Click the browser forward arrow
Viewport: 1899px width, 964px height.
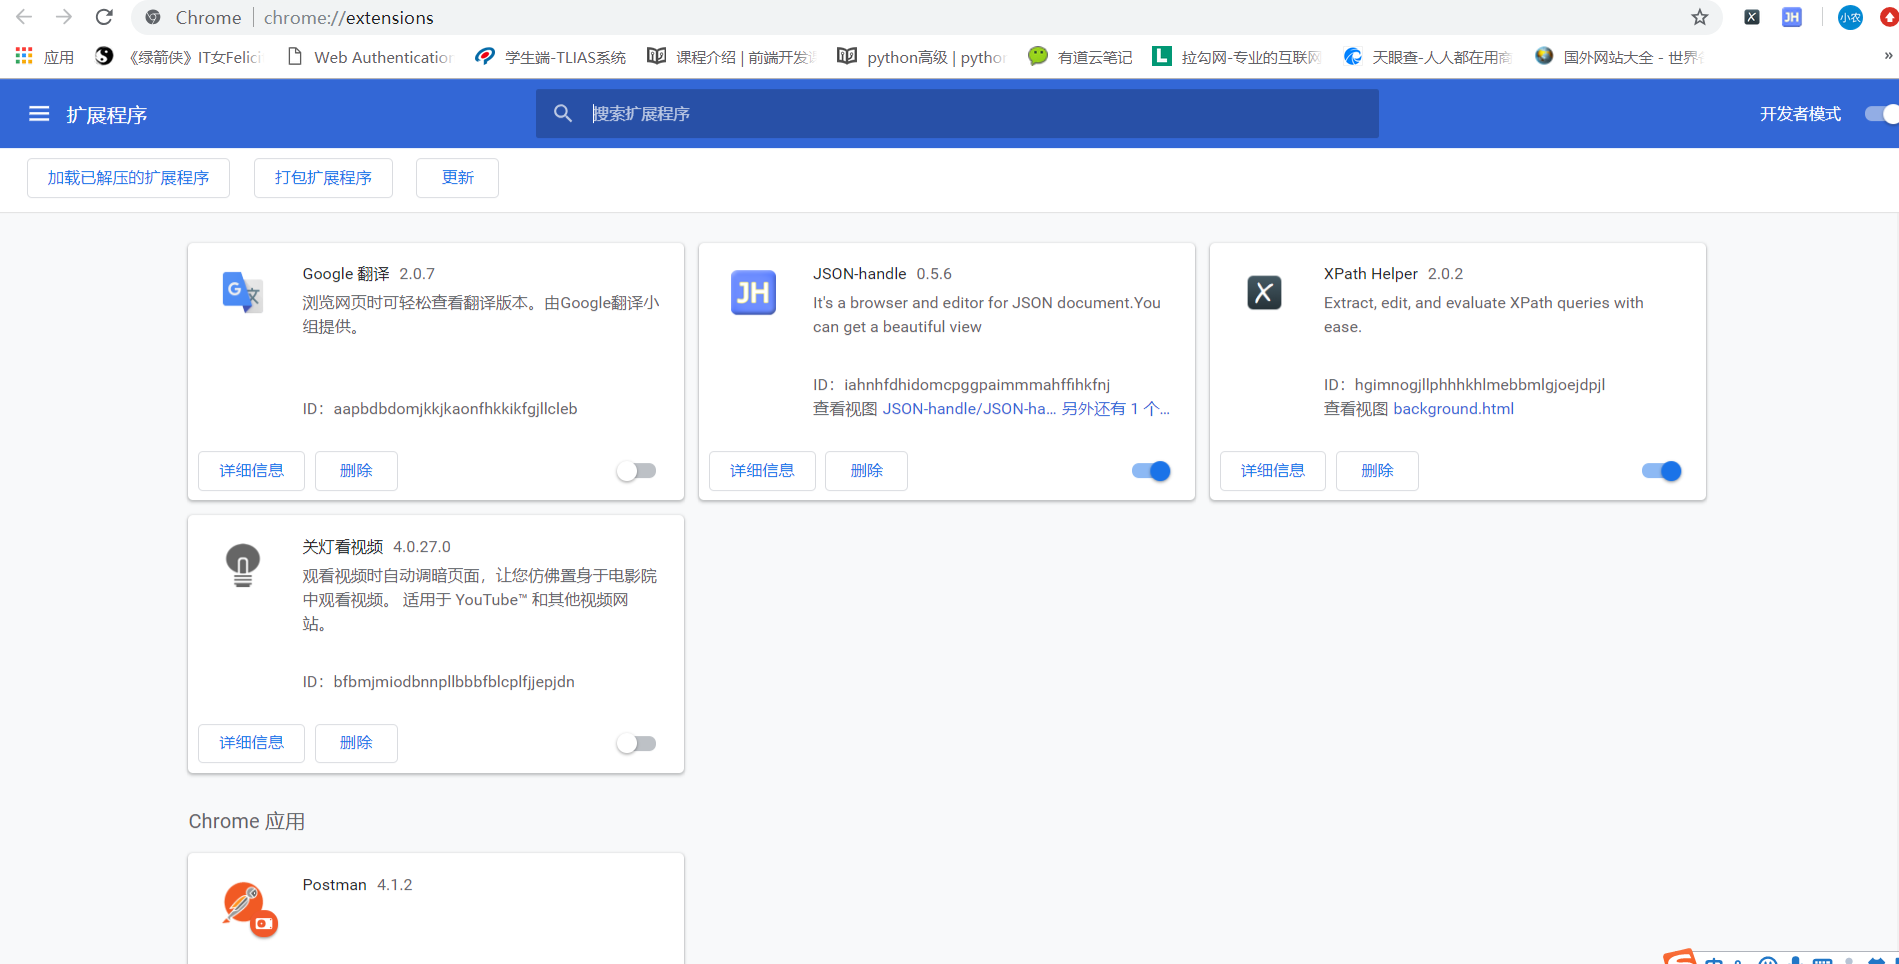point(64,17)
